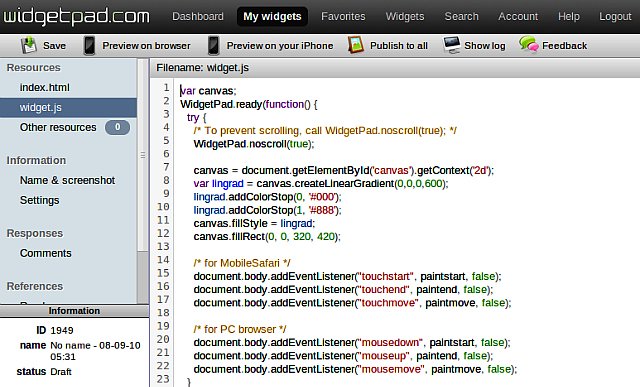Viewport: 640px width, 387px height.
Task: Click the "touchmove" event listener line
Action: click(352, 302)
